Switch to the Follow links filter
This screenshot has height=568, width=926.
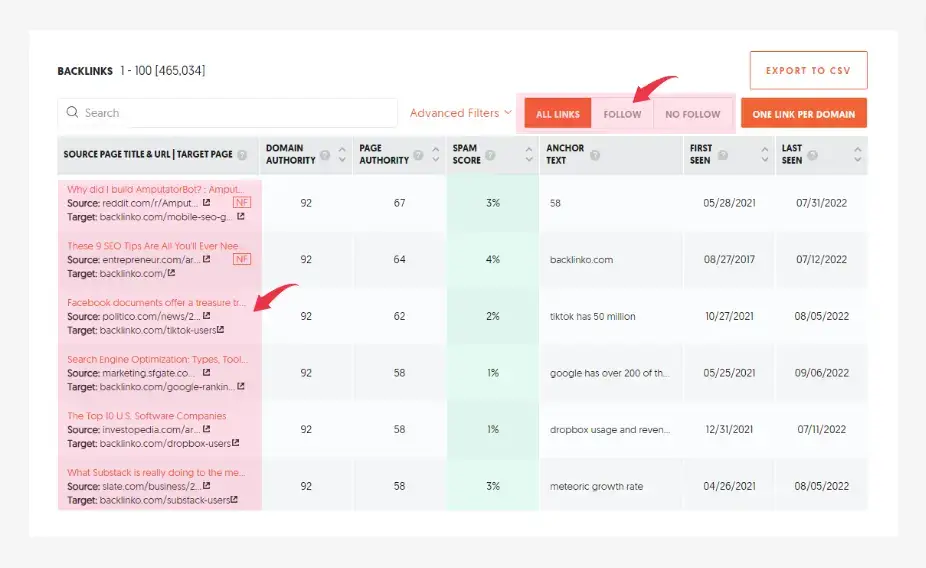pos(622,114)
